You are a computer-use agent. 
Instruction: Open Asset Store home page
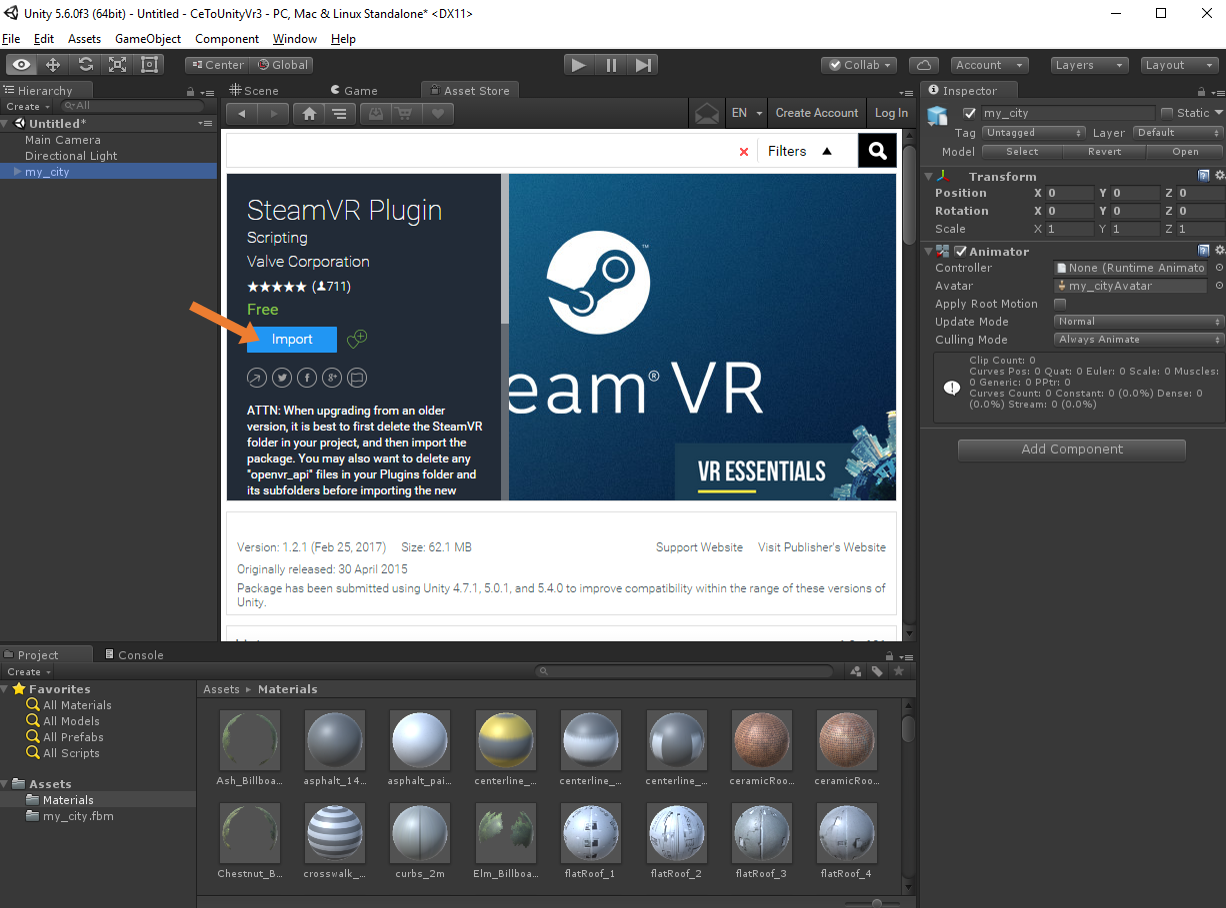309,113
